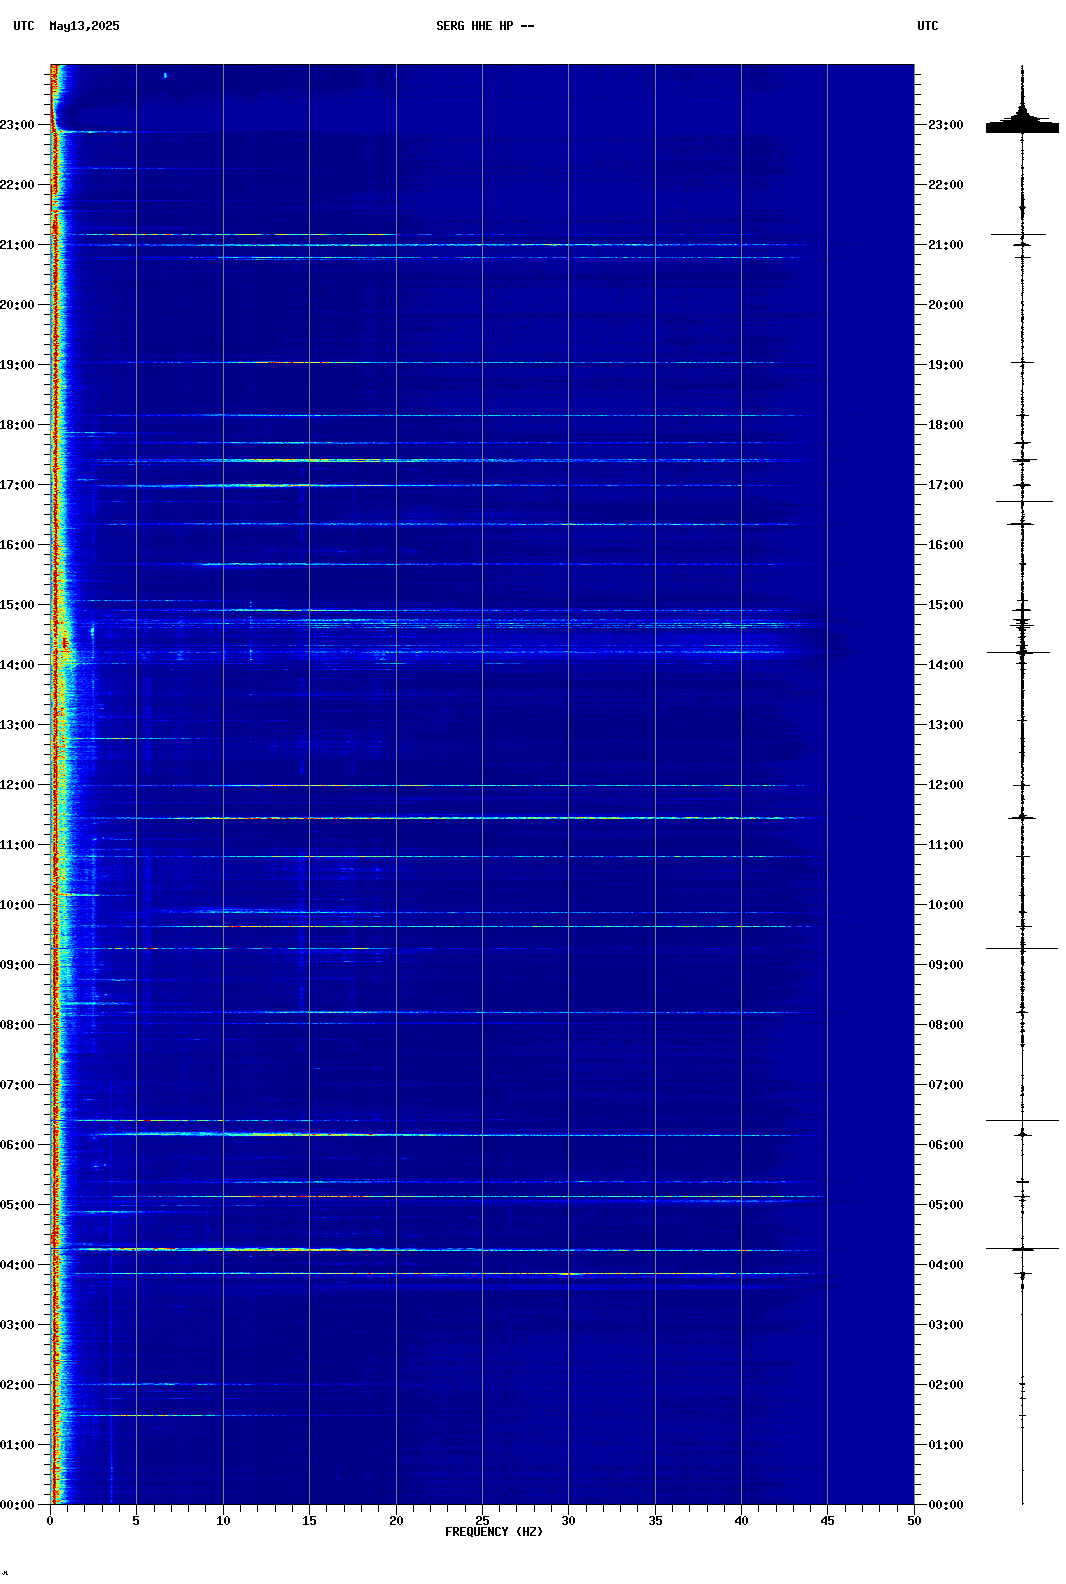Select the 14:00 marker on left axis
The width and height of the screenshot is (1066, 1584).
pyautogui.click(x=17, y=665)
